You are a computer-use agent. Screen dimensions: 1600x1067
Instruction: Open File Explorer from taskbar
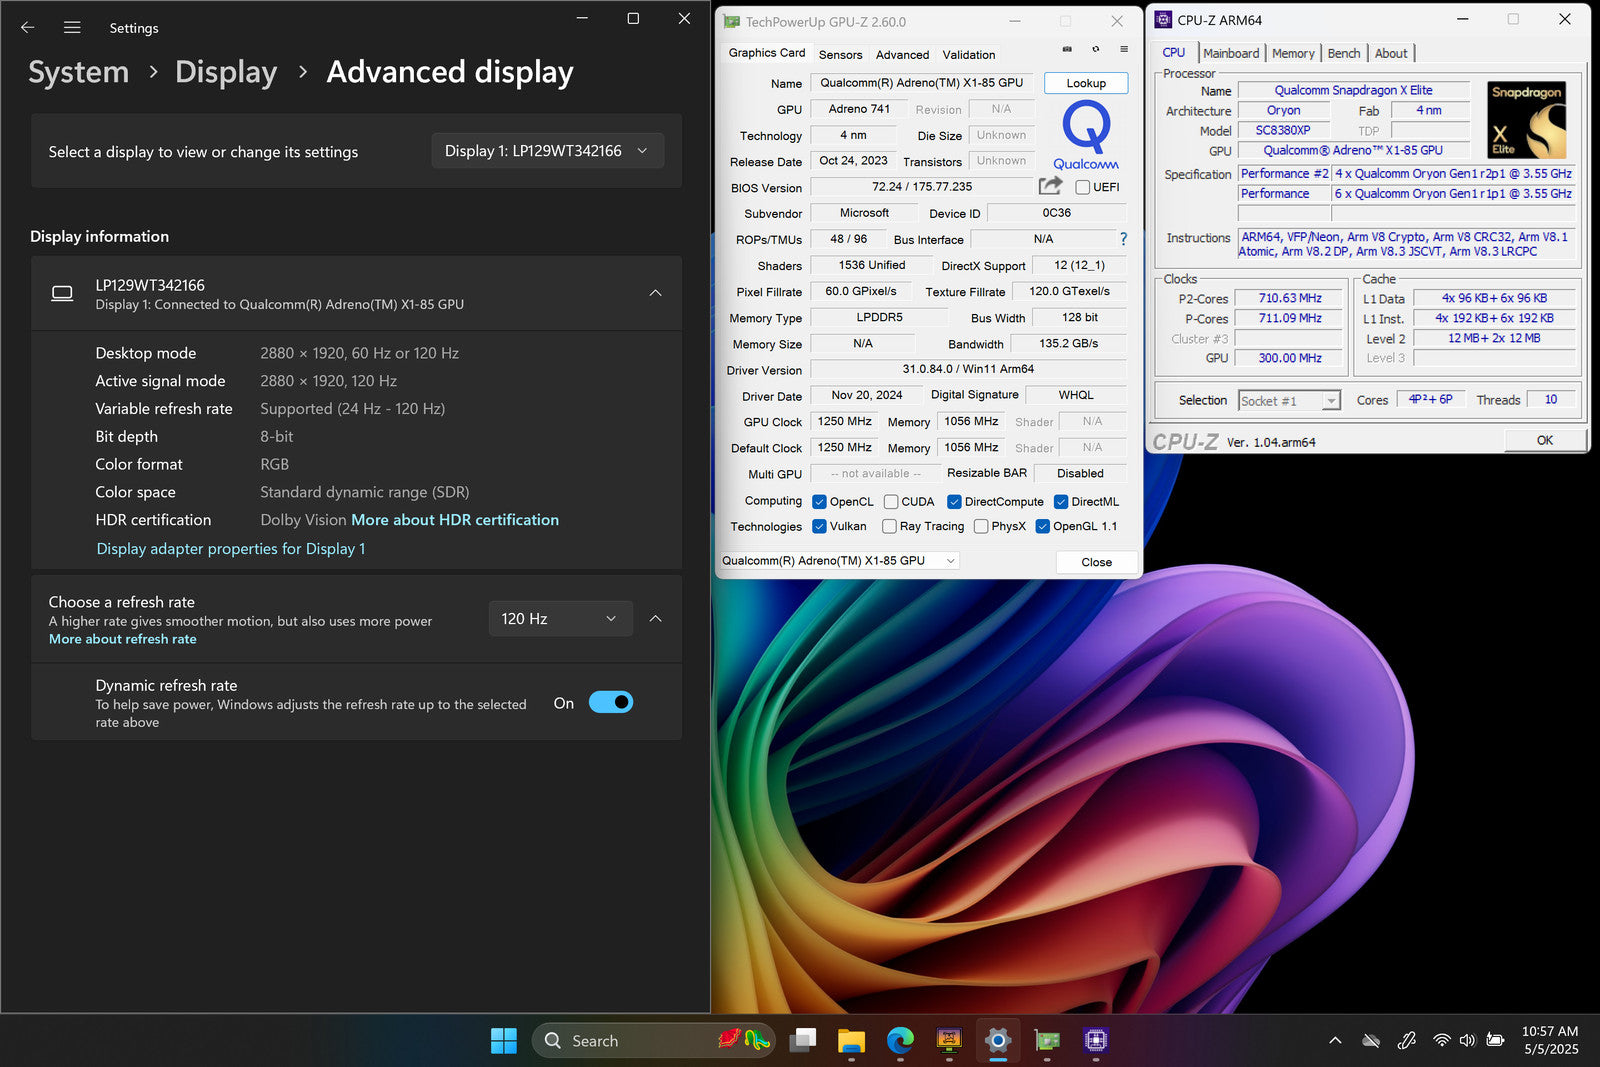click(x=851, y=1041)
